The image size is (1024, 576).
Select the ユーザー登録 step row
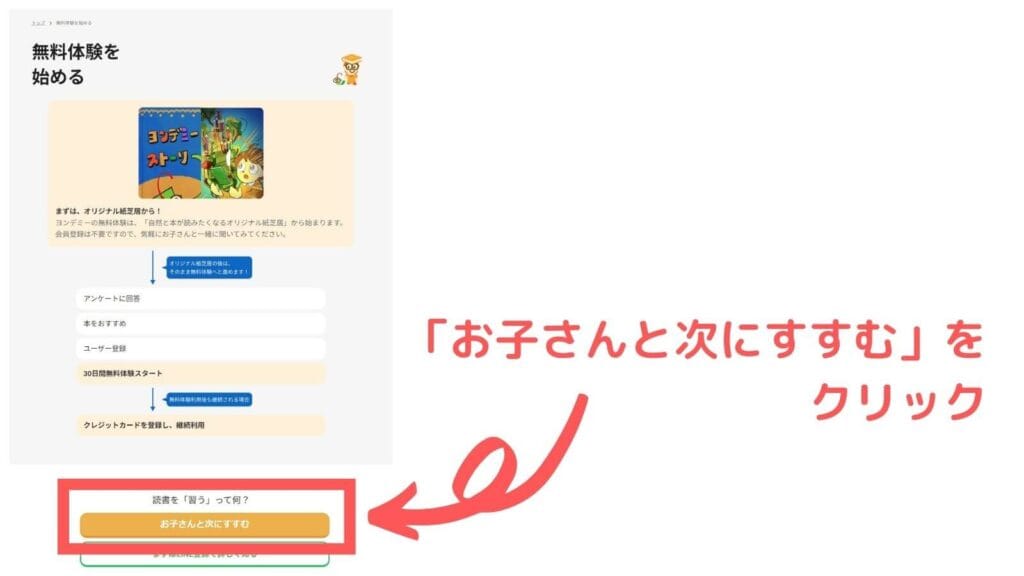coord(200,348)
